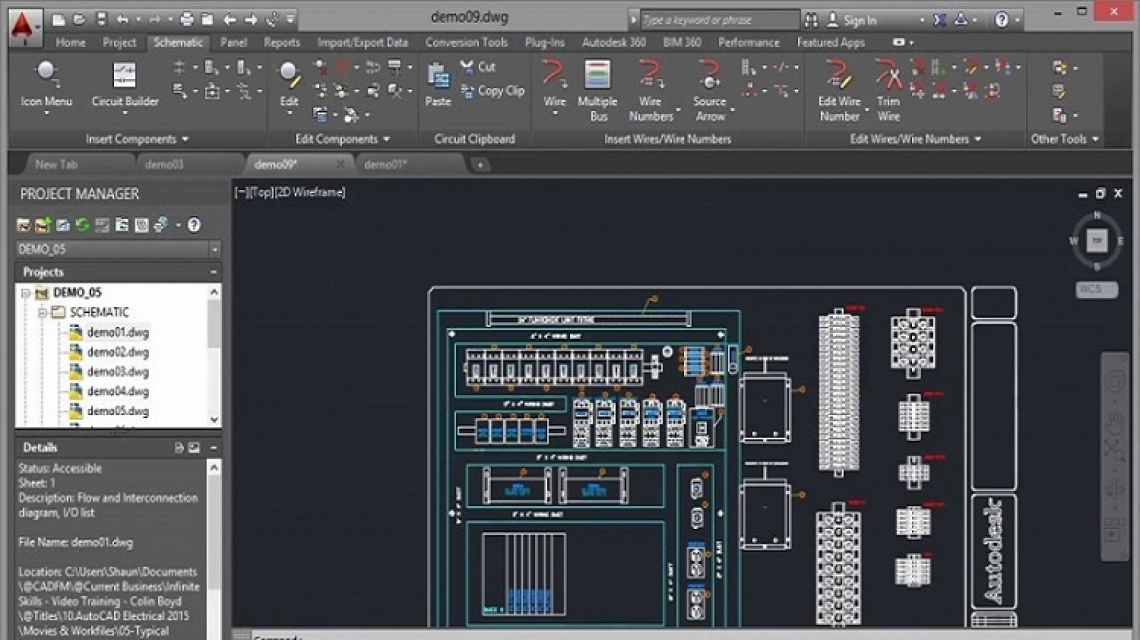The width and height of the screenshot is (1140, 640).
Task: Click the Details panel scroll-up arrow
Action: [214, 468]
